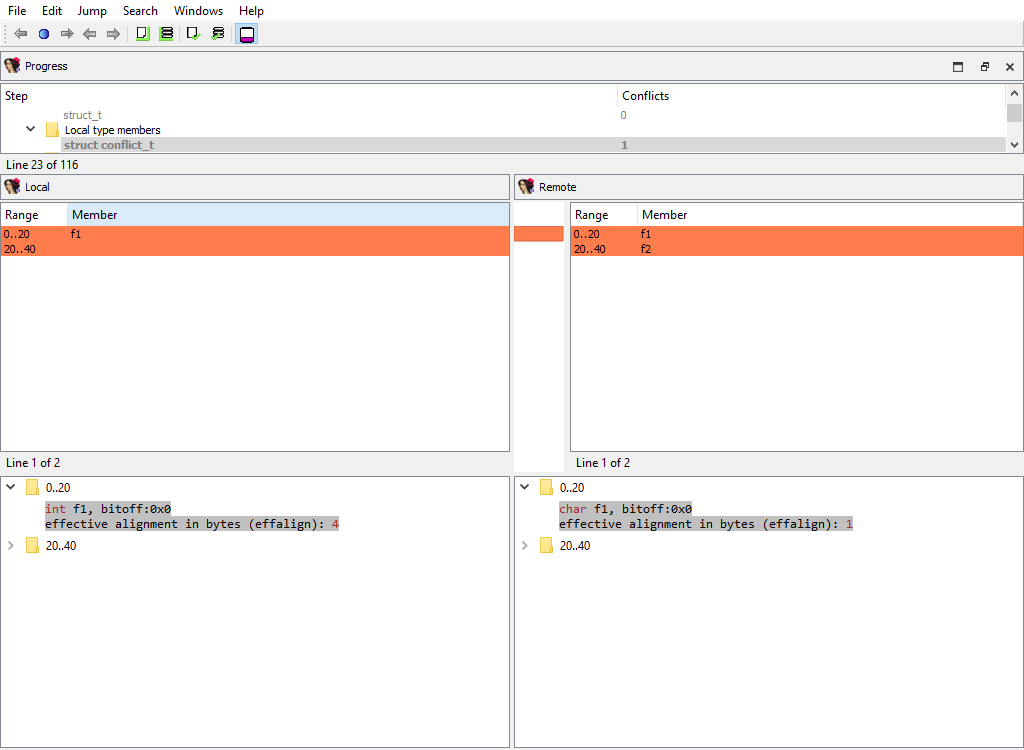Click the gray right arrow beside the blue circle
The width and height of the screenshot is (1024, 750).
(x=67, y=34)
